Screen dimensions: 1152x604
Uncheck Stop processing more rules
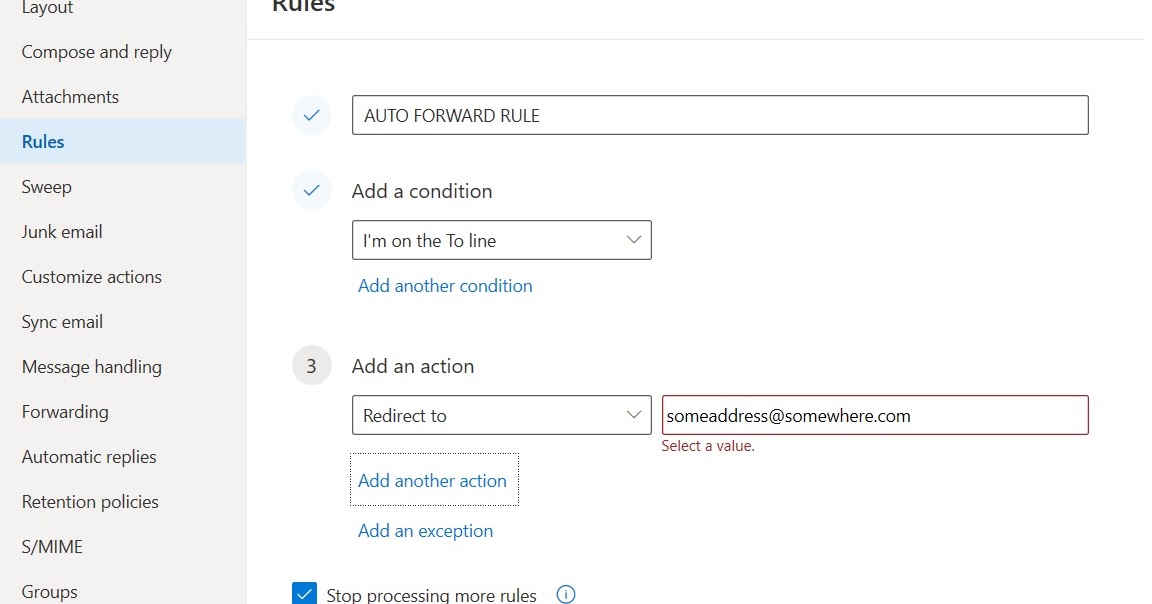click(x=305, y=593)
